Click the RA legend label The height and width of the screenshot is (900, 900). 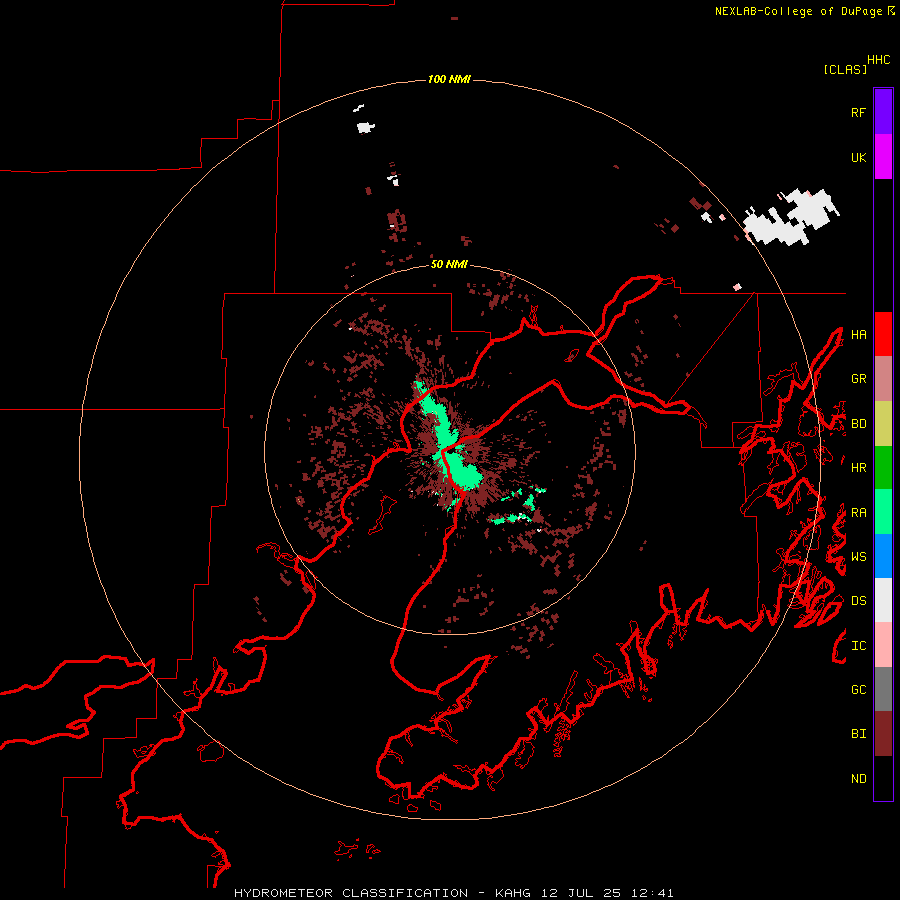(858, 513)
